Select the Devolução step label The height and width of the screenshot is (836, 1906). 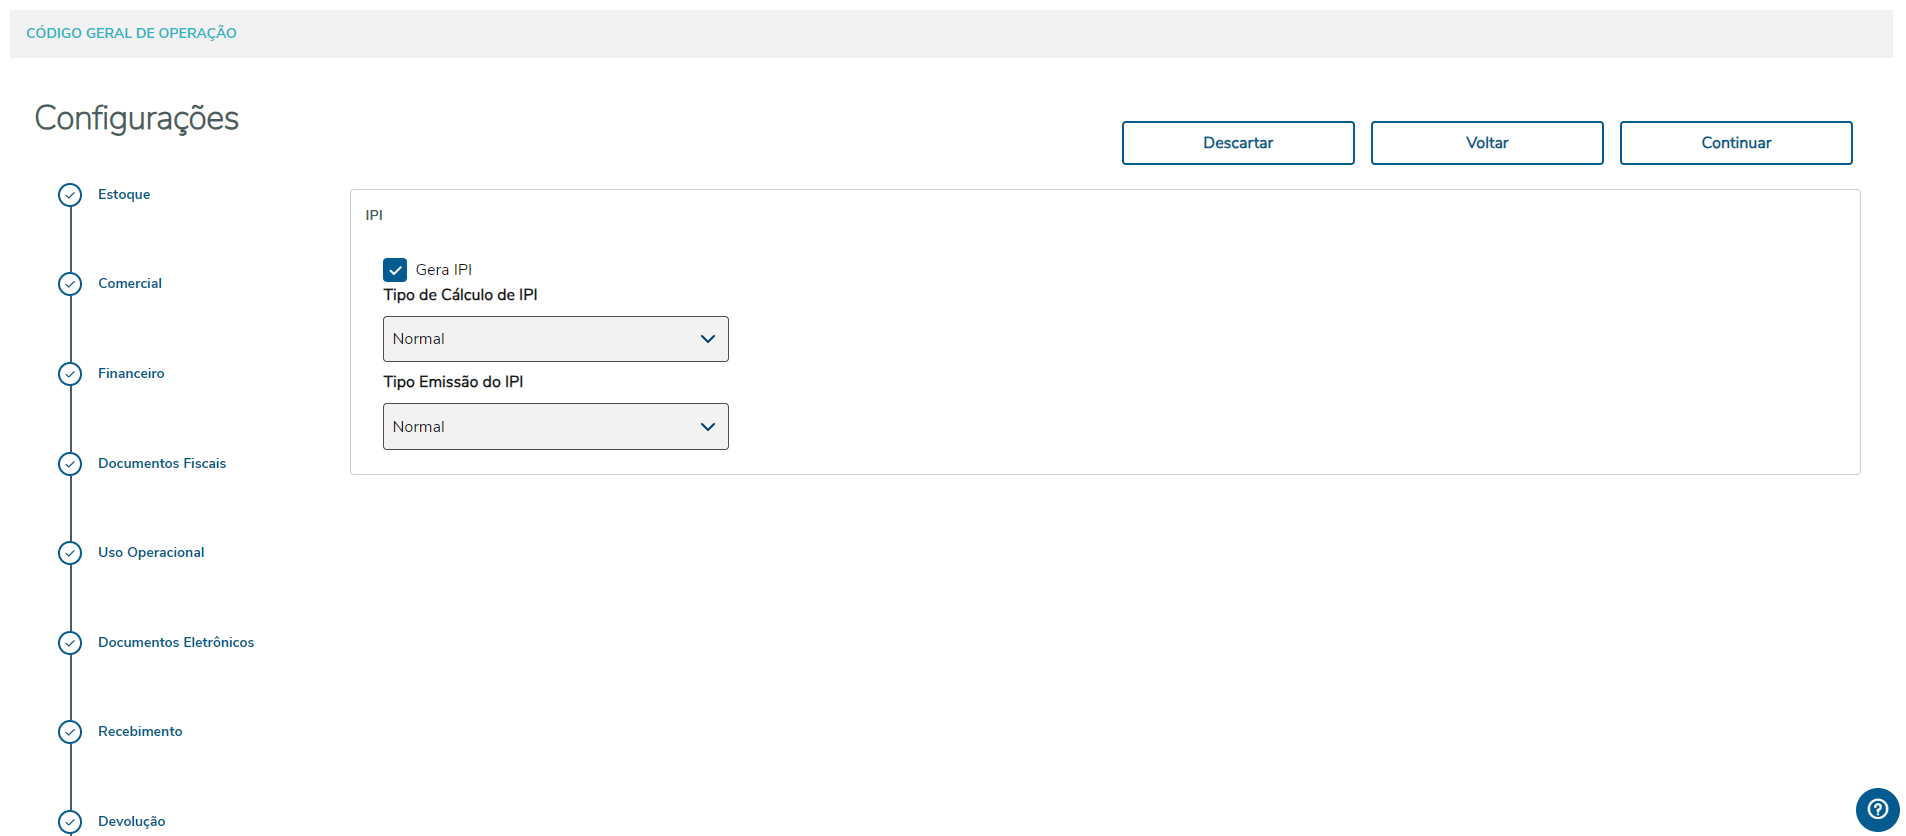click(x=132, y=822)
